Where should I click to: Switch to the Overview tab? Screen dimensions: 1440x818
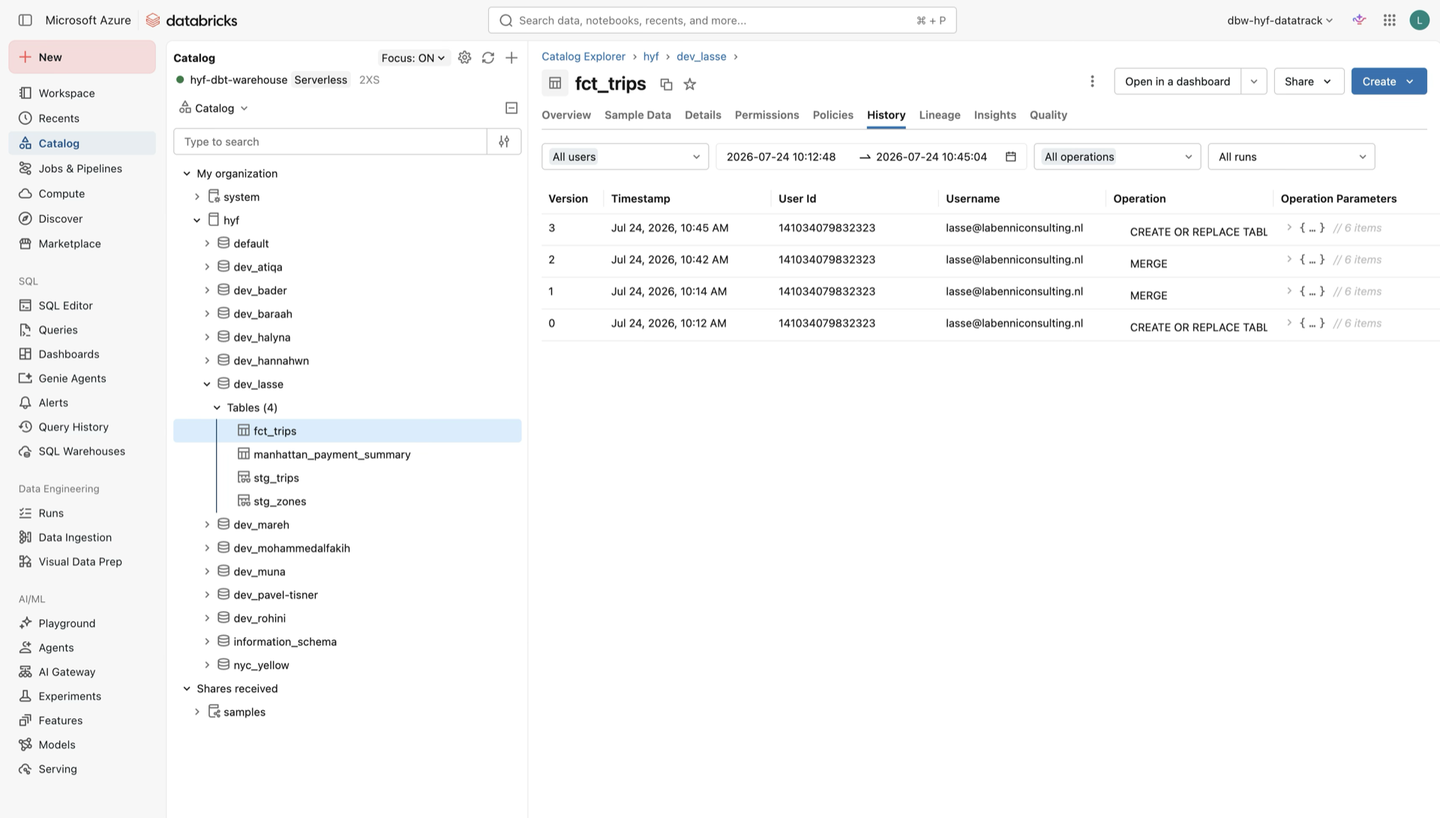coord(566,115)
